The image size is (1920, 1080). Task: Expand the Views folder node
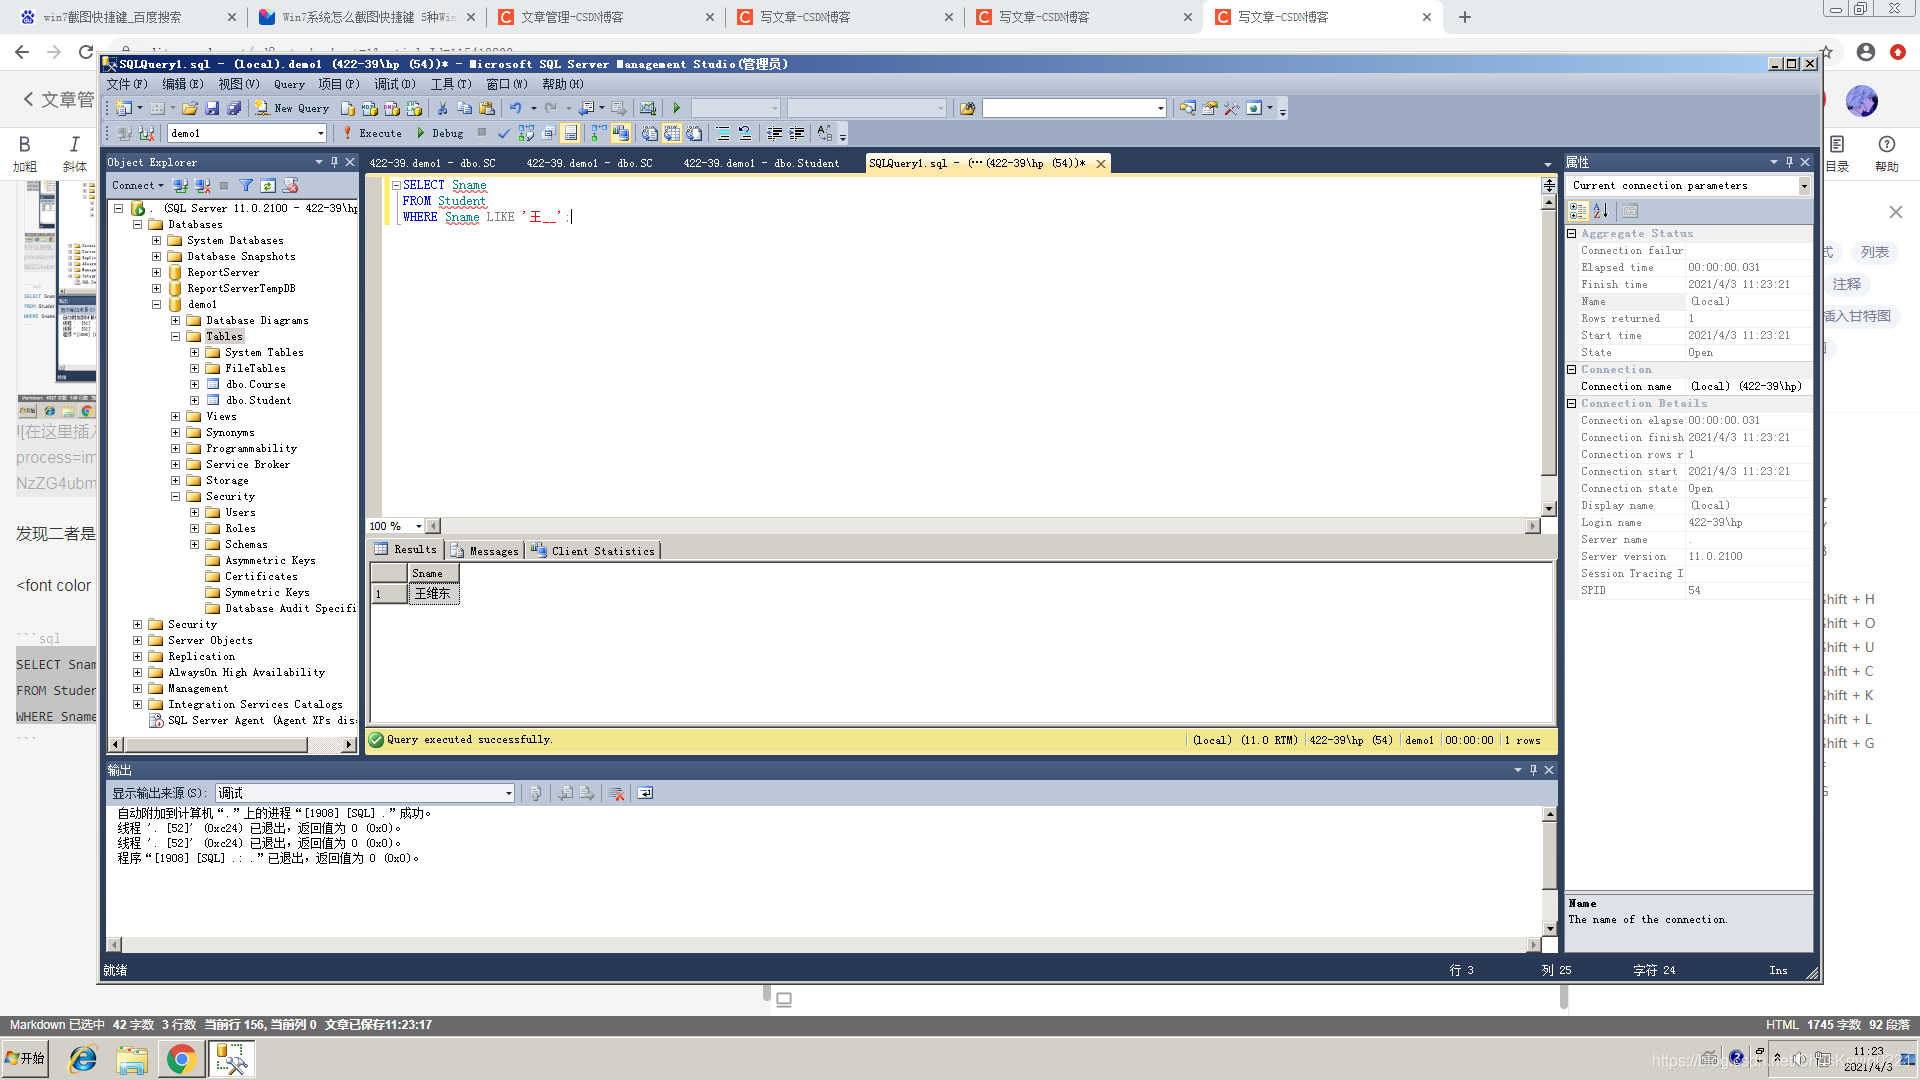[x=175, y=417]
